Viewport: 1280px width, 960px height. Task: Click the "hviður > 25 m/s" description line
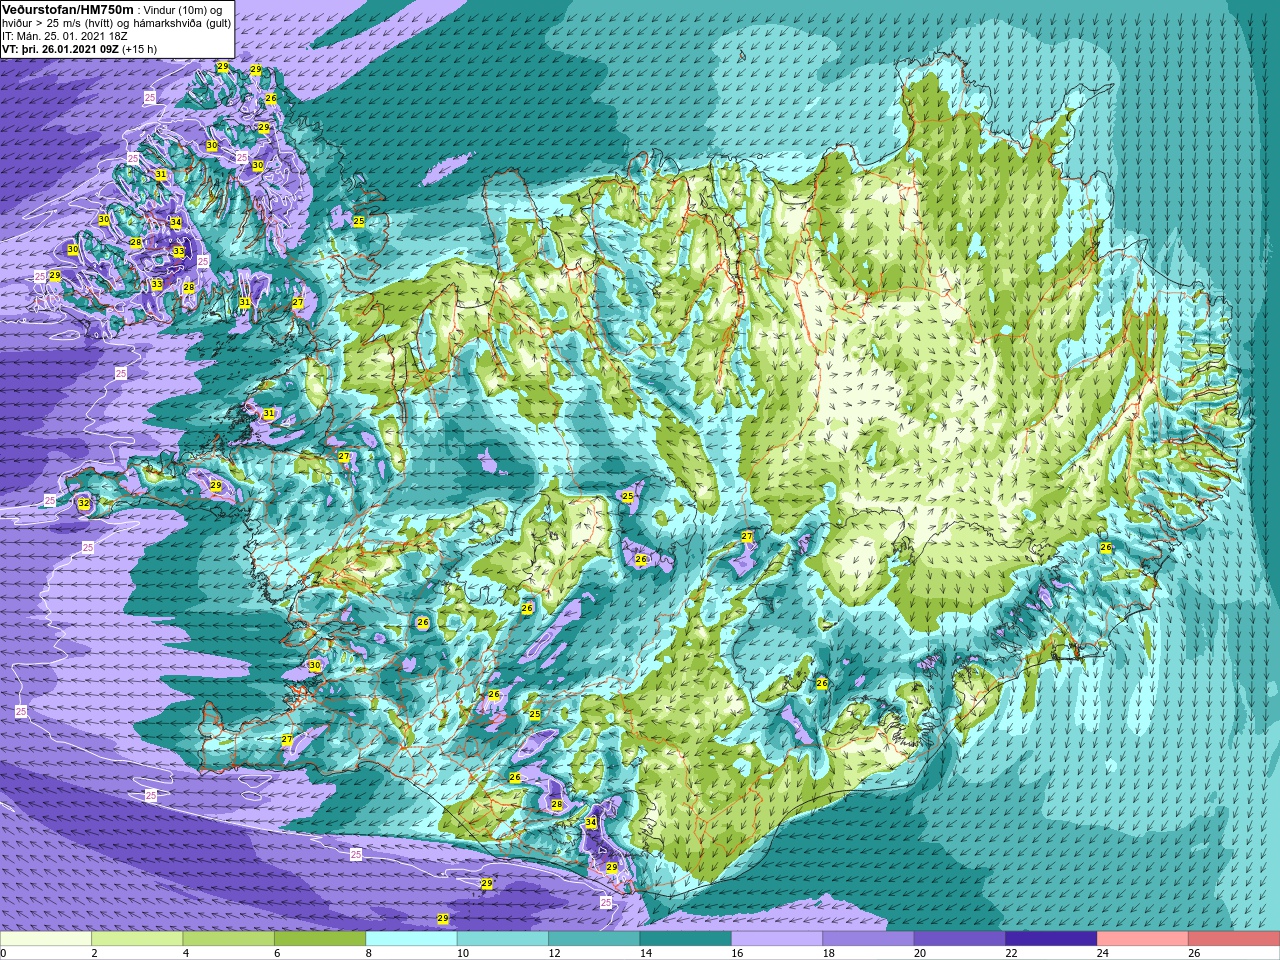116,23
